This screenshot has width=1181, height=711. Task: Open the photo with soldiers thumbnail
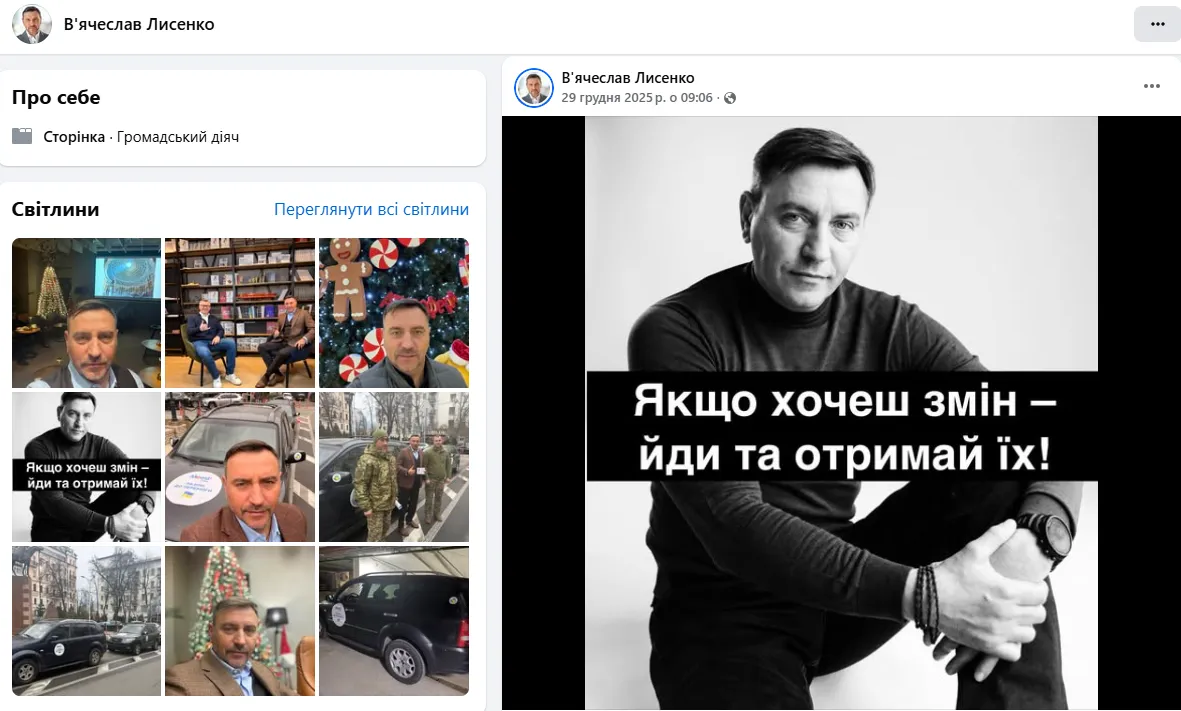[x=394, y=466]
